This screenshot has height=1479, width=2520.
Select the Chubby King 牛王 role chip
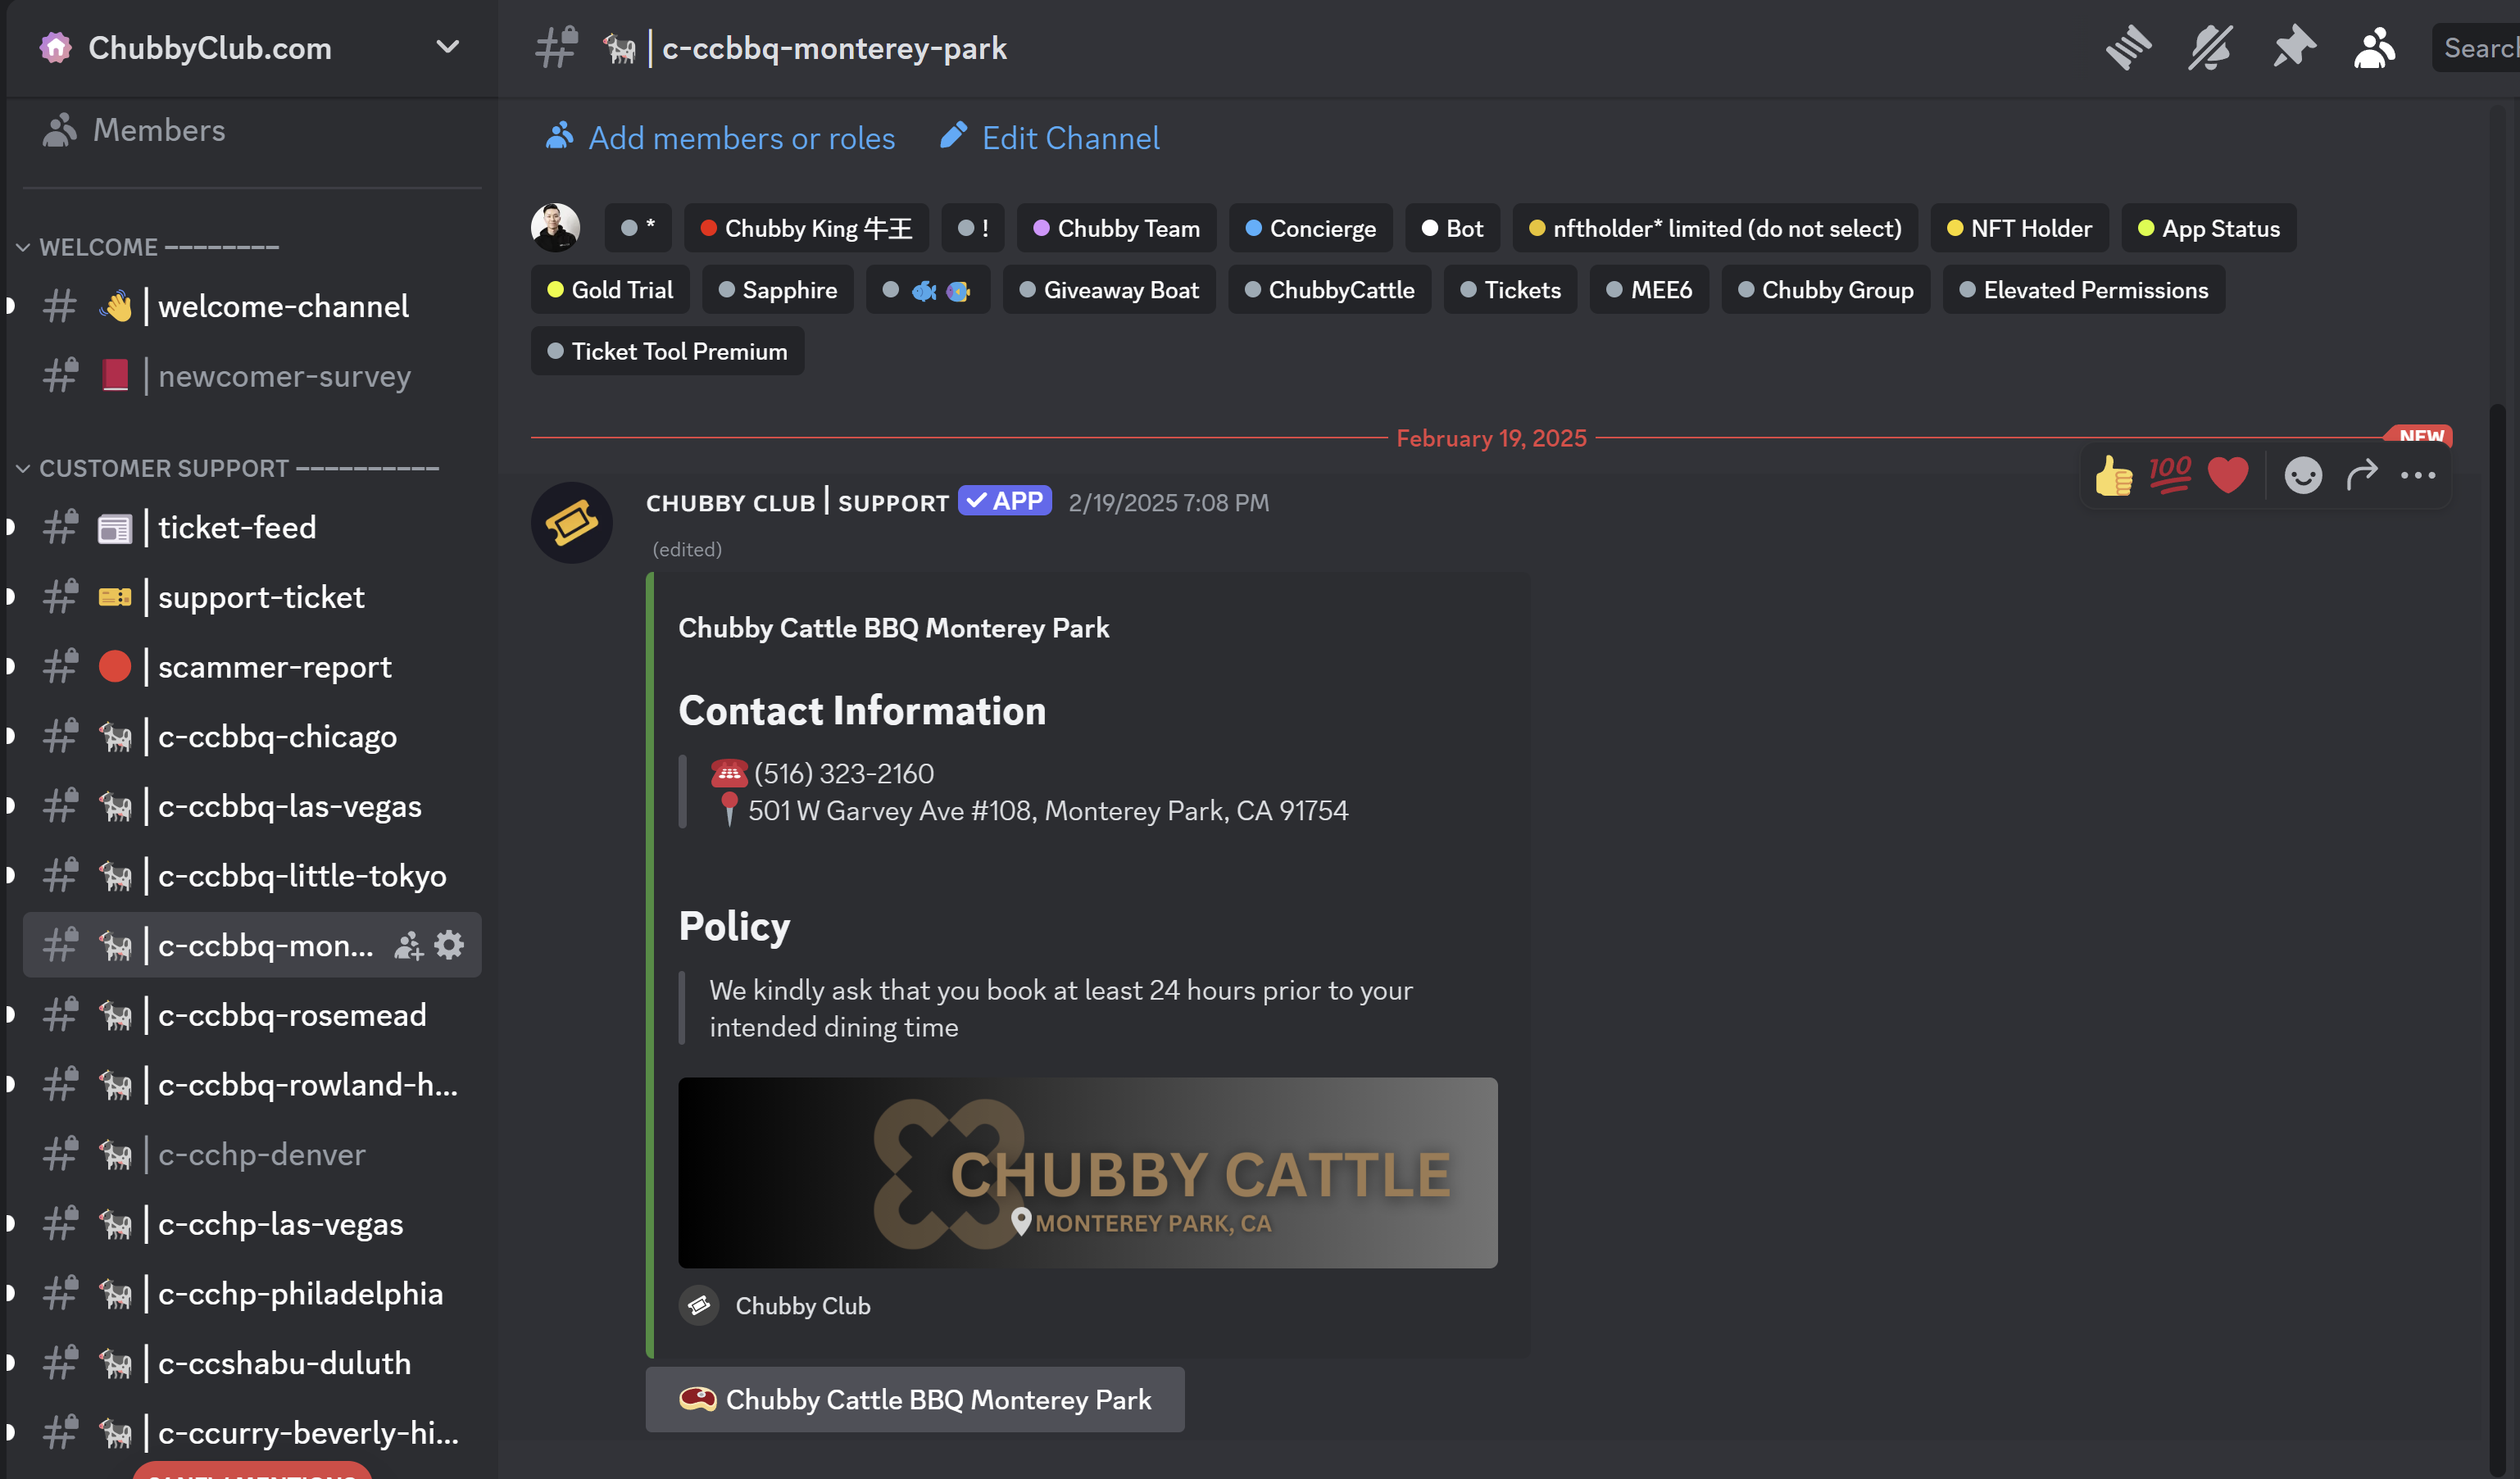(806, 228)
